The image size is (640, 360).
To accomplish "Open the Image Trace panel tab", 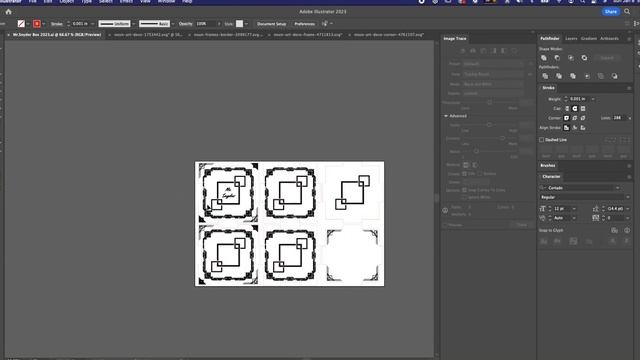I will 455,38.
